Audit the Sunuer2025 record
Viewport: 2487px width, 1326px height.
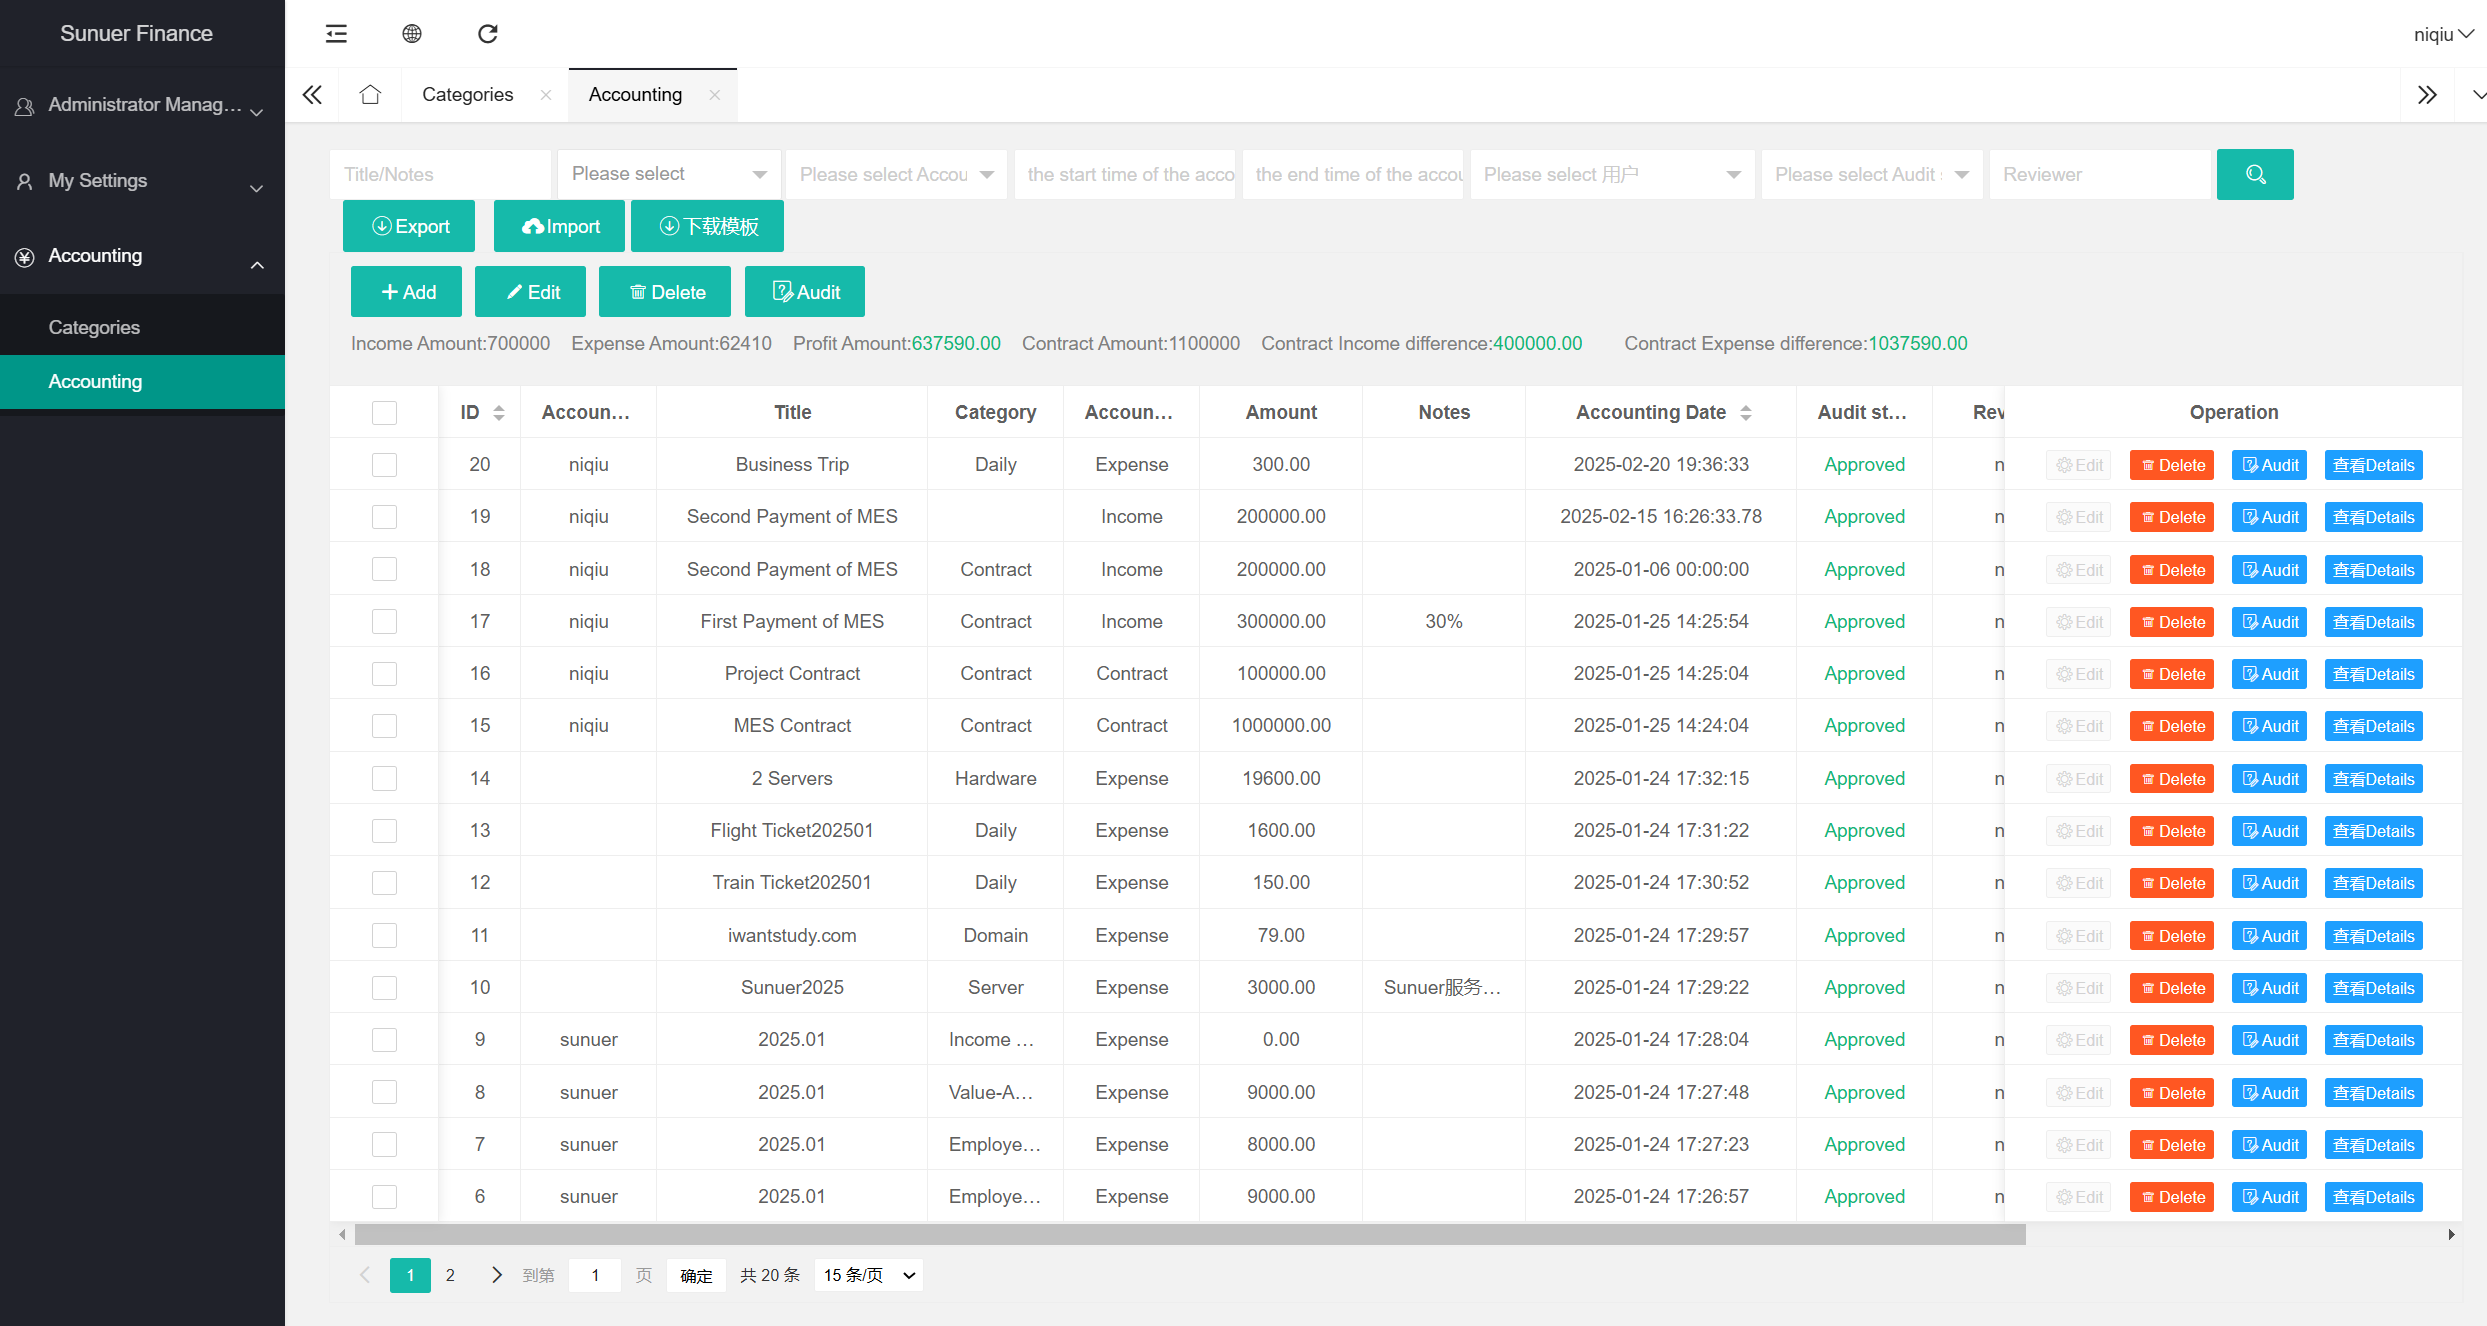click(x=2269, y=988)
